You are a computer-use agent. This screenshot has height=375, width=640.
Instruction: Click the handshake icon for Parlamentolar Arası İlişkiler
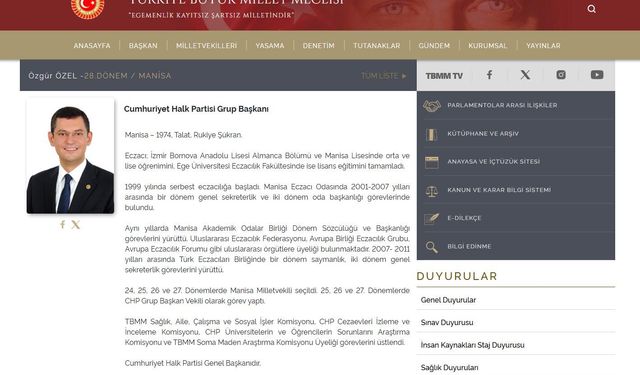point(432,106)
